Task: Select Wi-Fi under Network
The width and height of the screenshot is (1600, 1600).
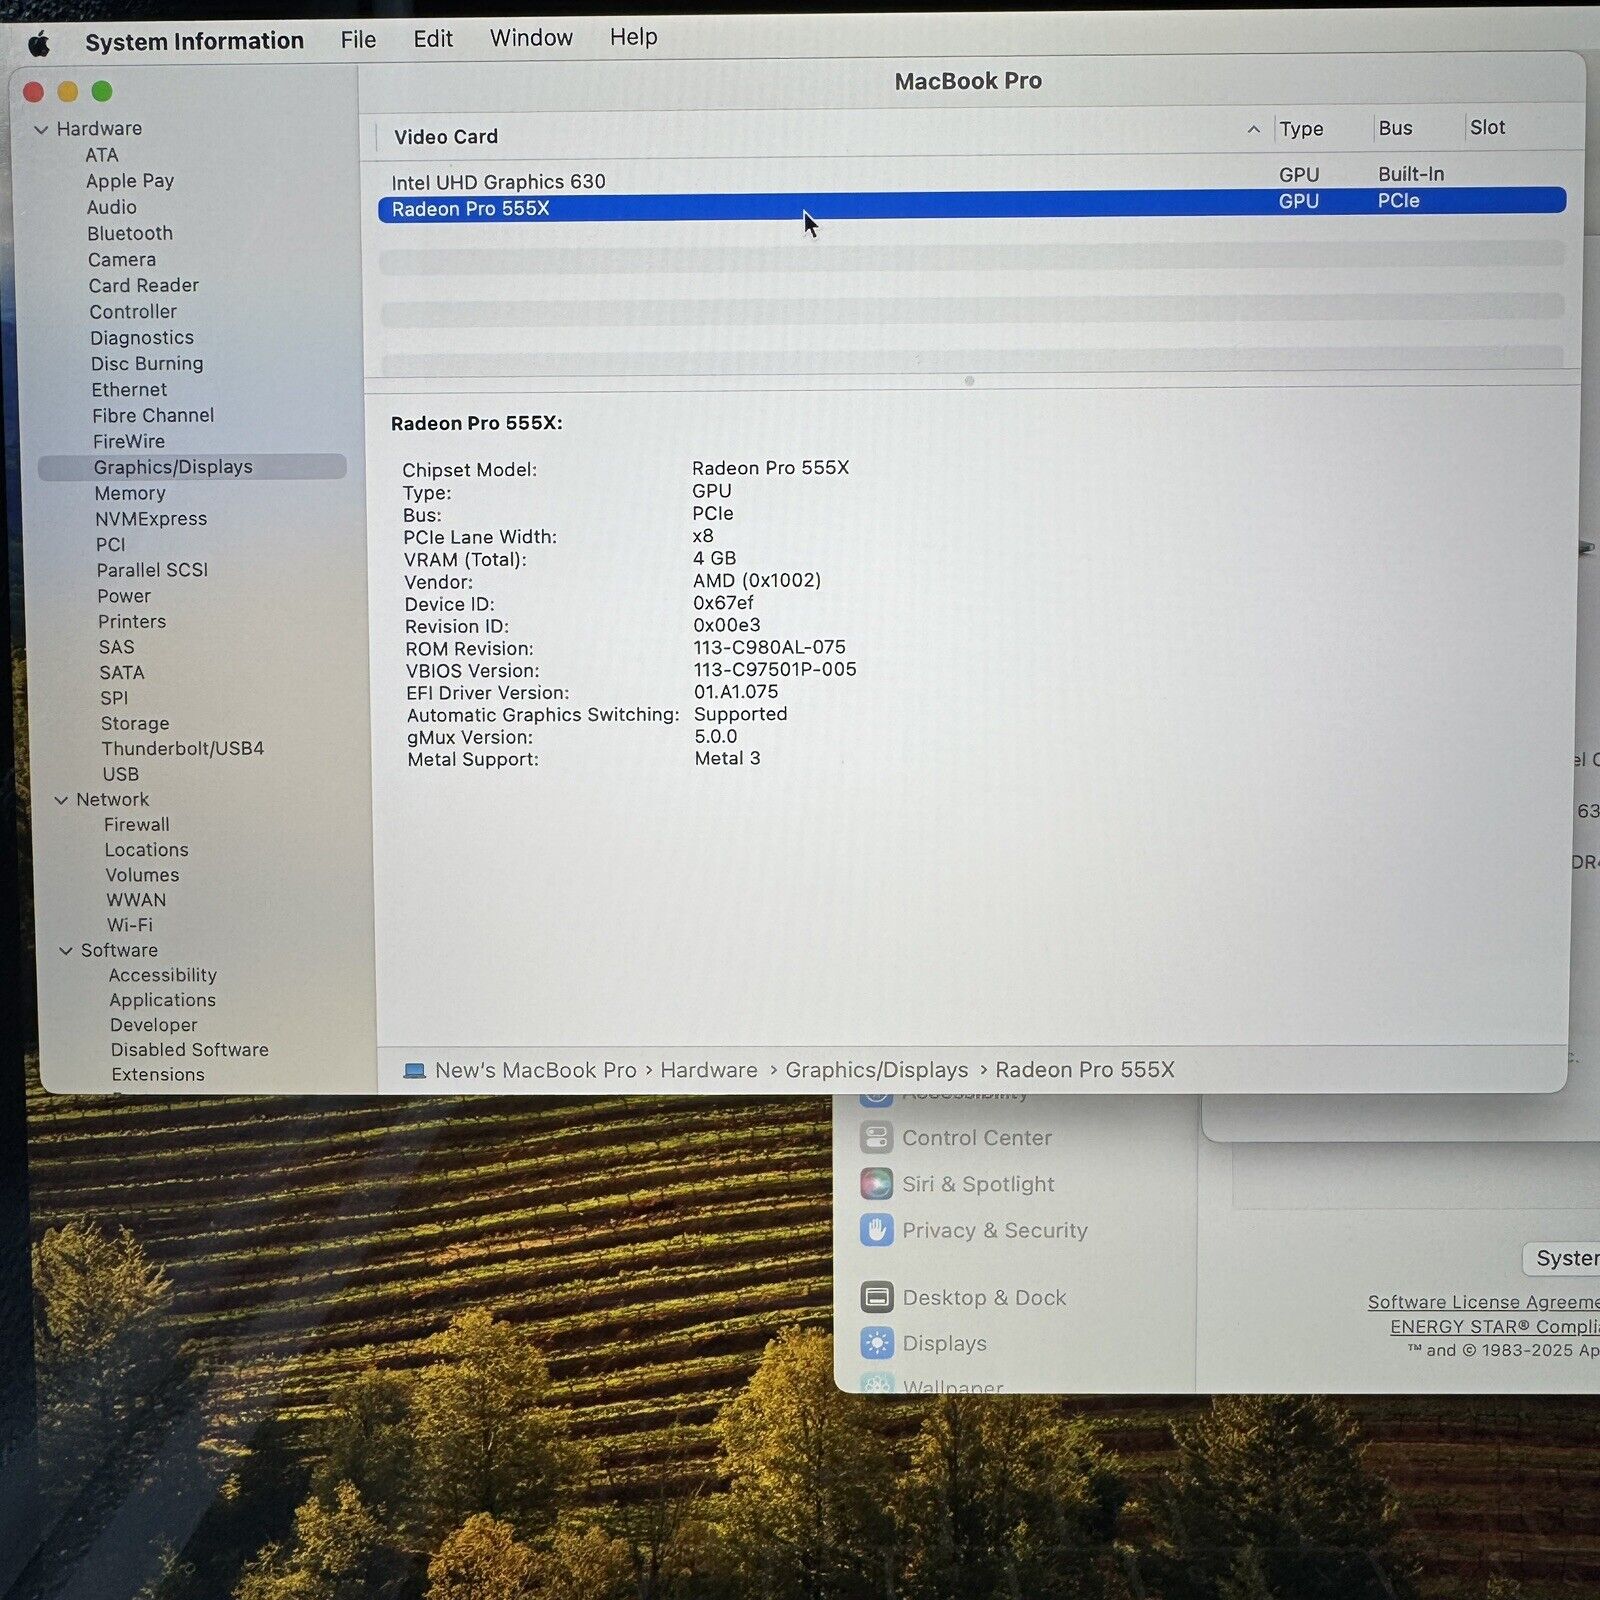Action: pos(130,925)
